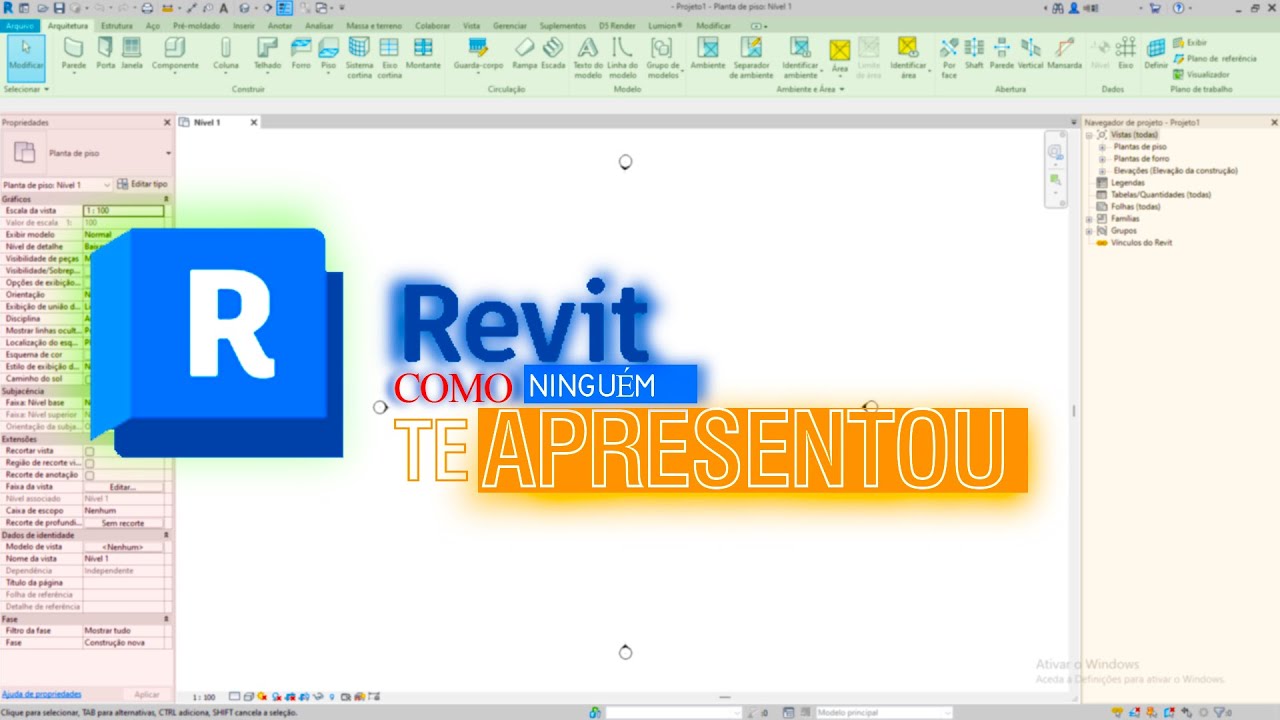Pick the Guarda-corpo railing tool

[x=478, y=52]
